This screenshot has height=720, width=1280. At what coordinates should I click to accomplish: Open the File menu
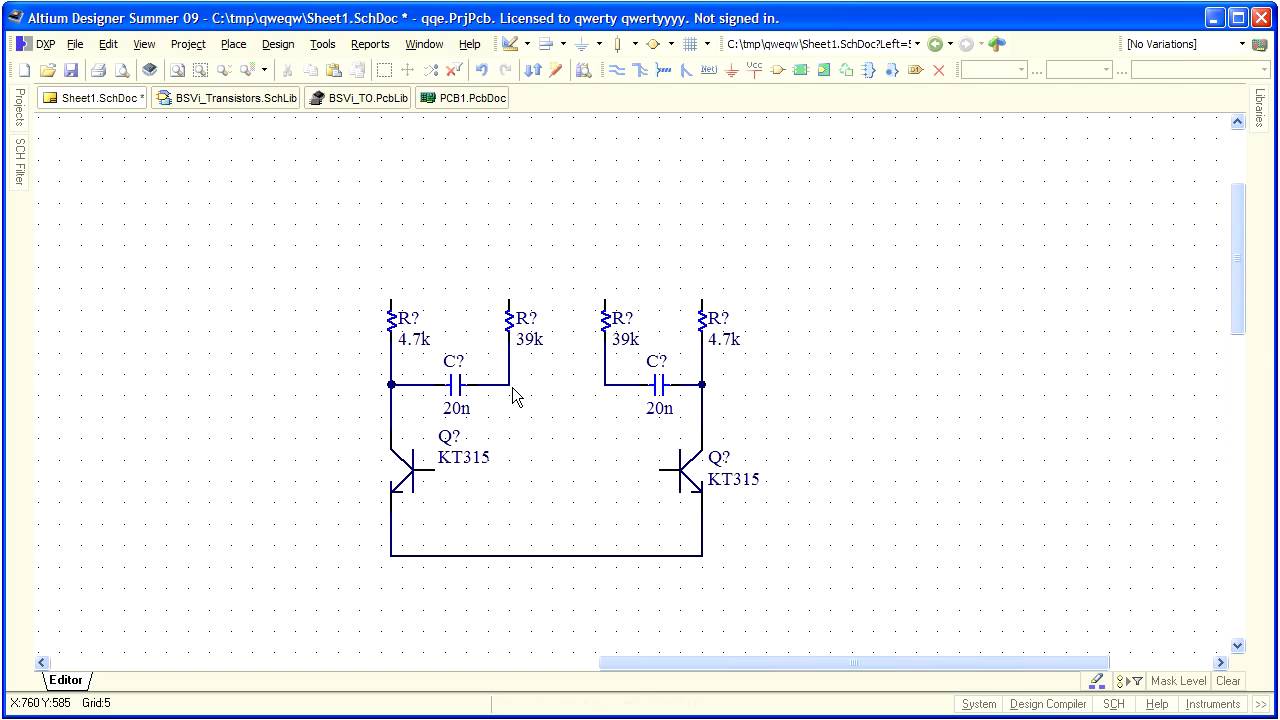tap(75, 44)
